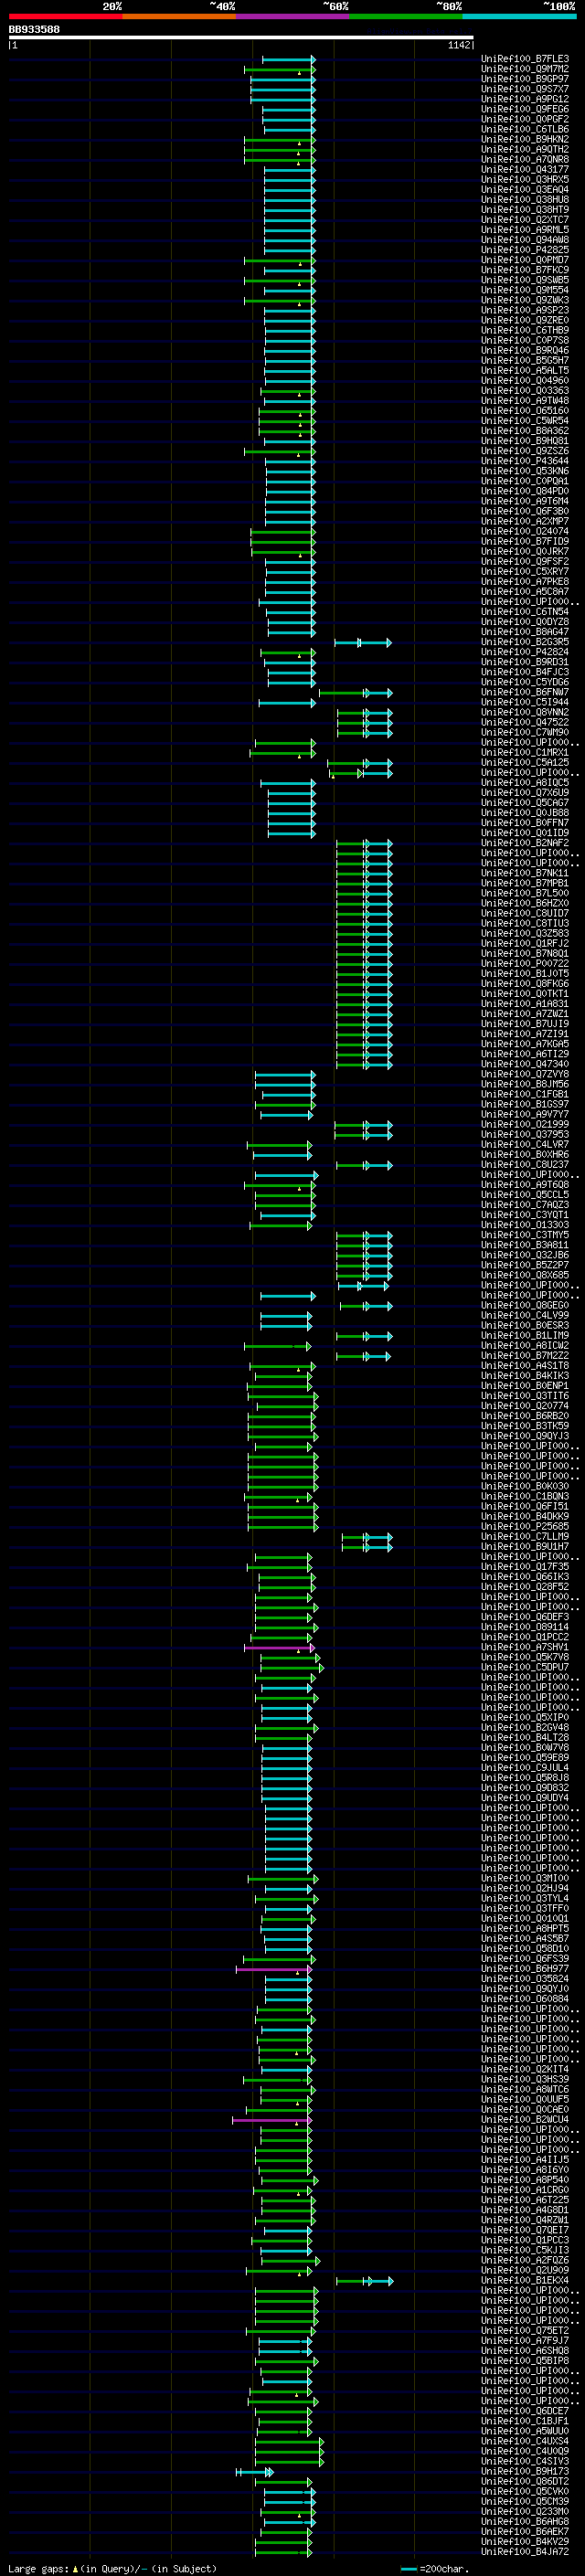The width and height of the screenshot is (585, 2576).
Task: Open hit UniRef100_Q9M7M2
Action: point(525,69)
